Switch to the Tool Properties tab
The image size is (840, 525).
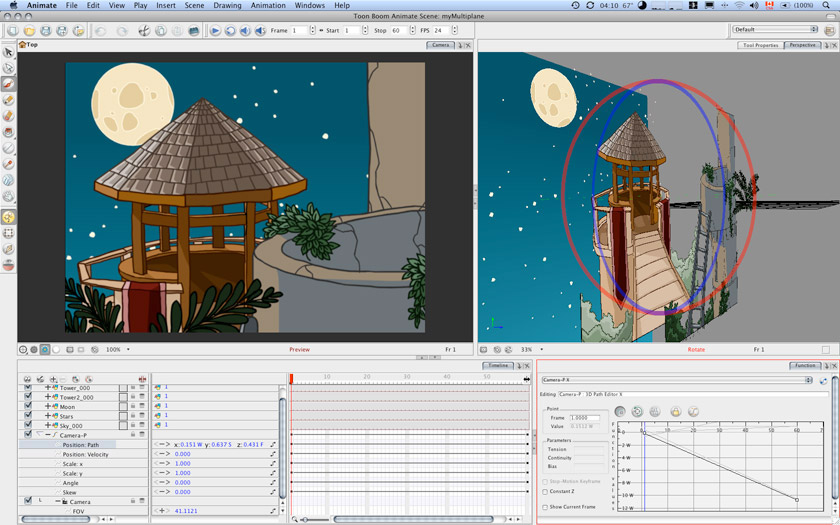point(760,45)
